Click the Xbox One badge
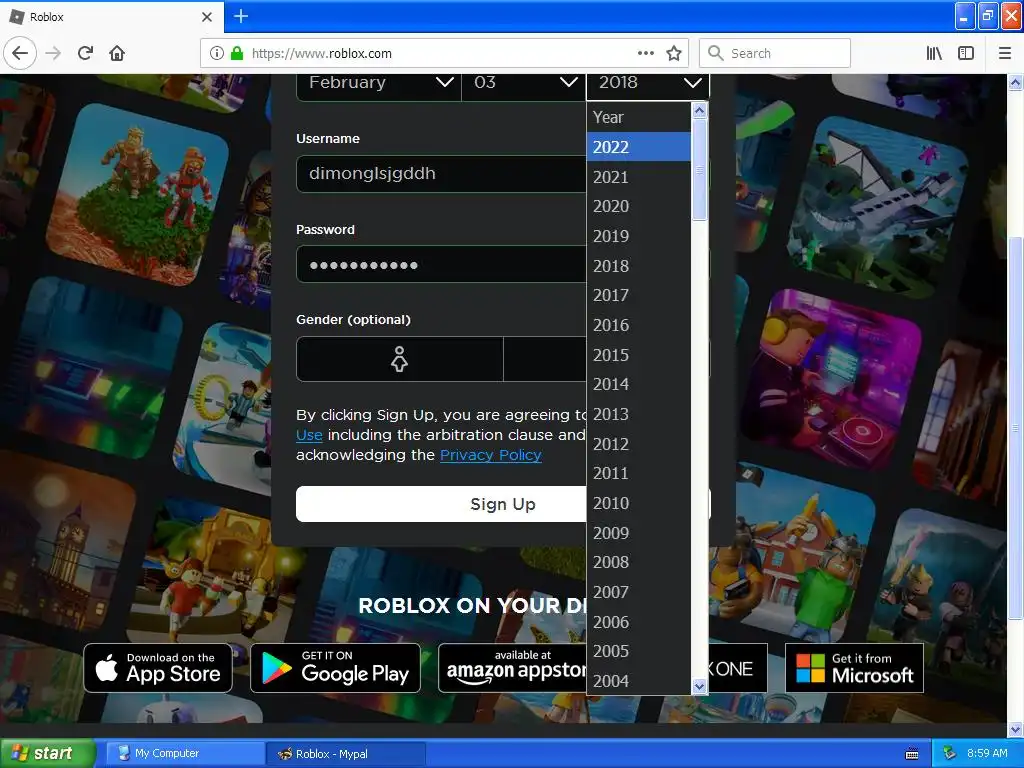 [738, 668]
